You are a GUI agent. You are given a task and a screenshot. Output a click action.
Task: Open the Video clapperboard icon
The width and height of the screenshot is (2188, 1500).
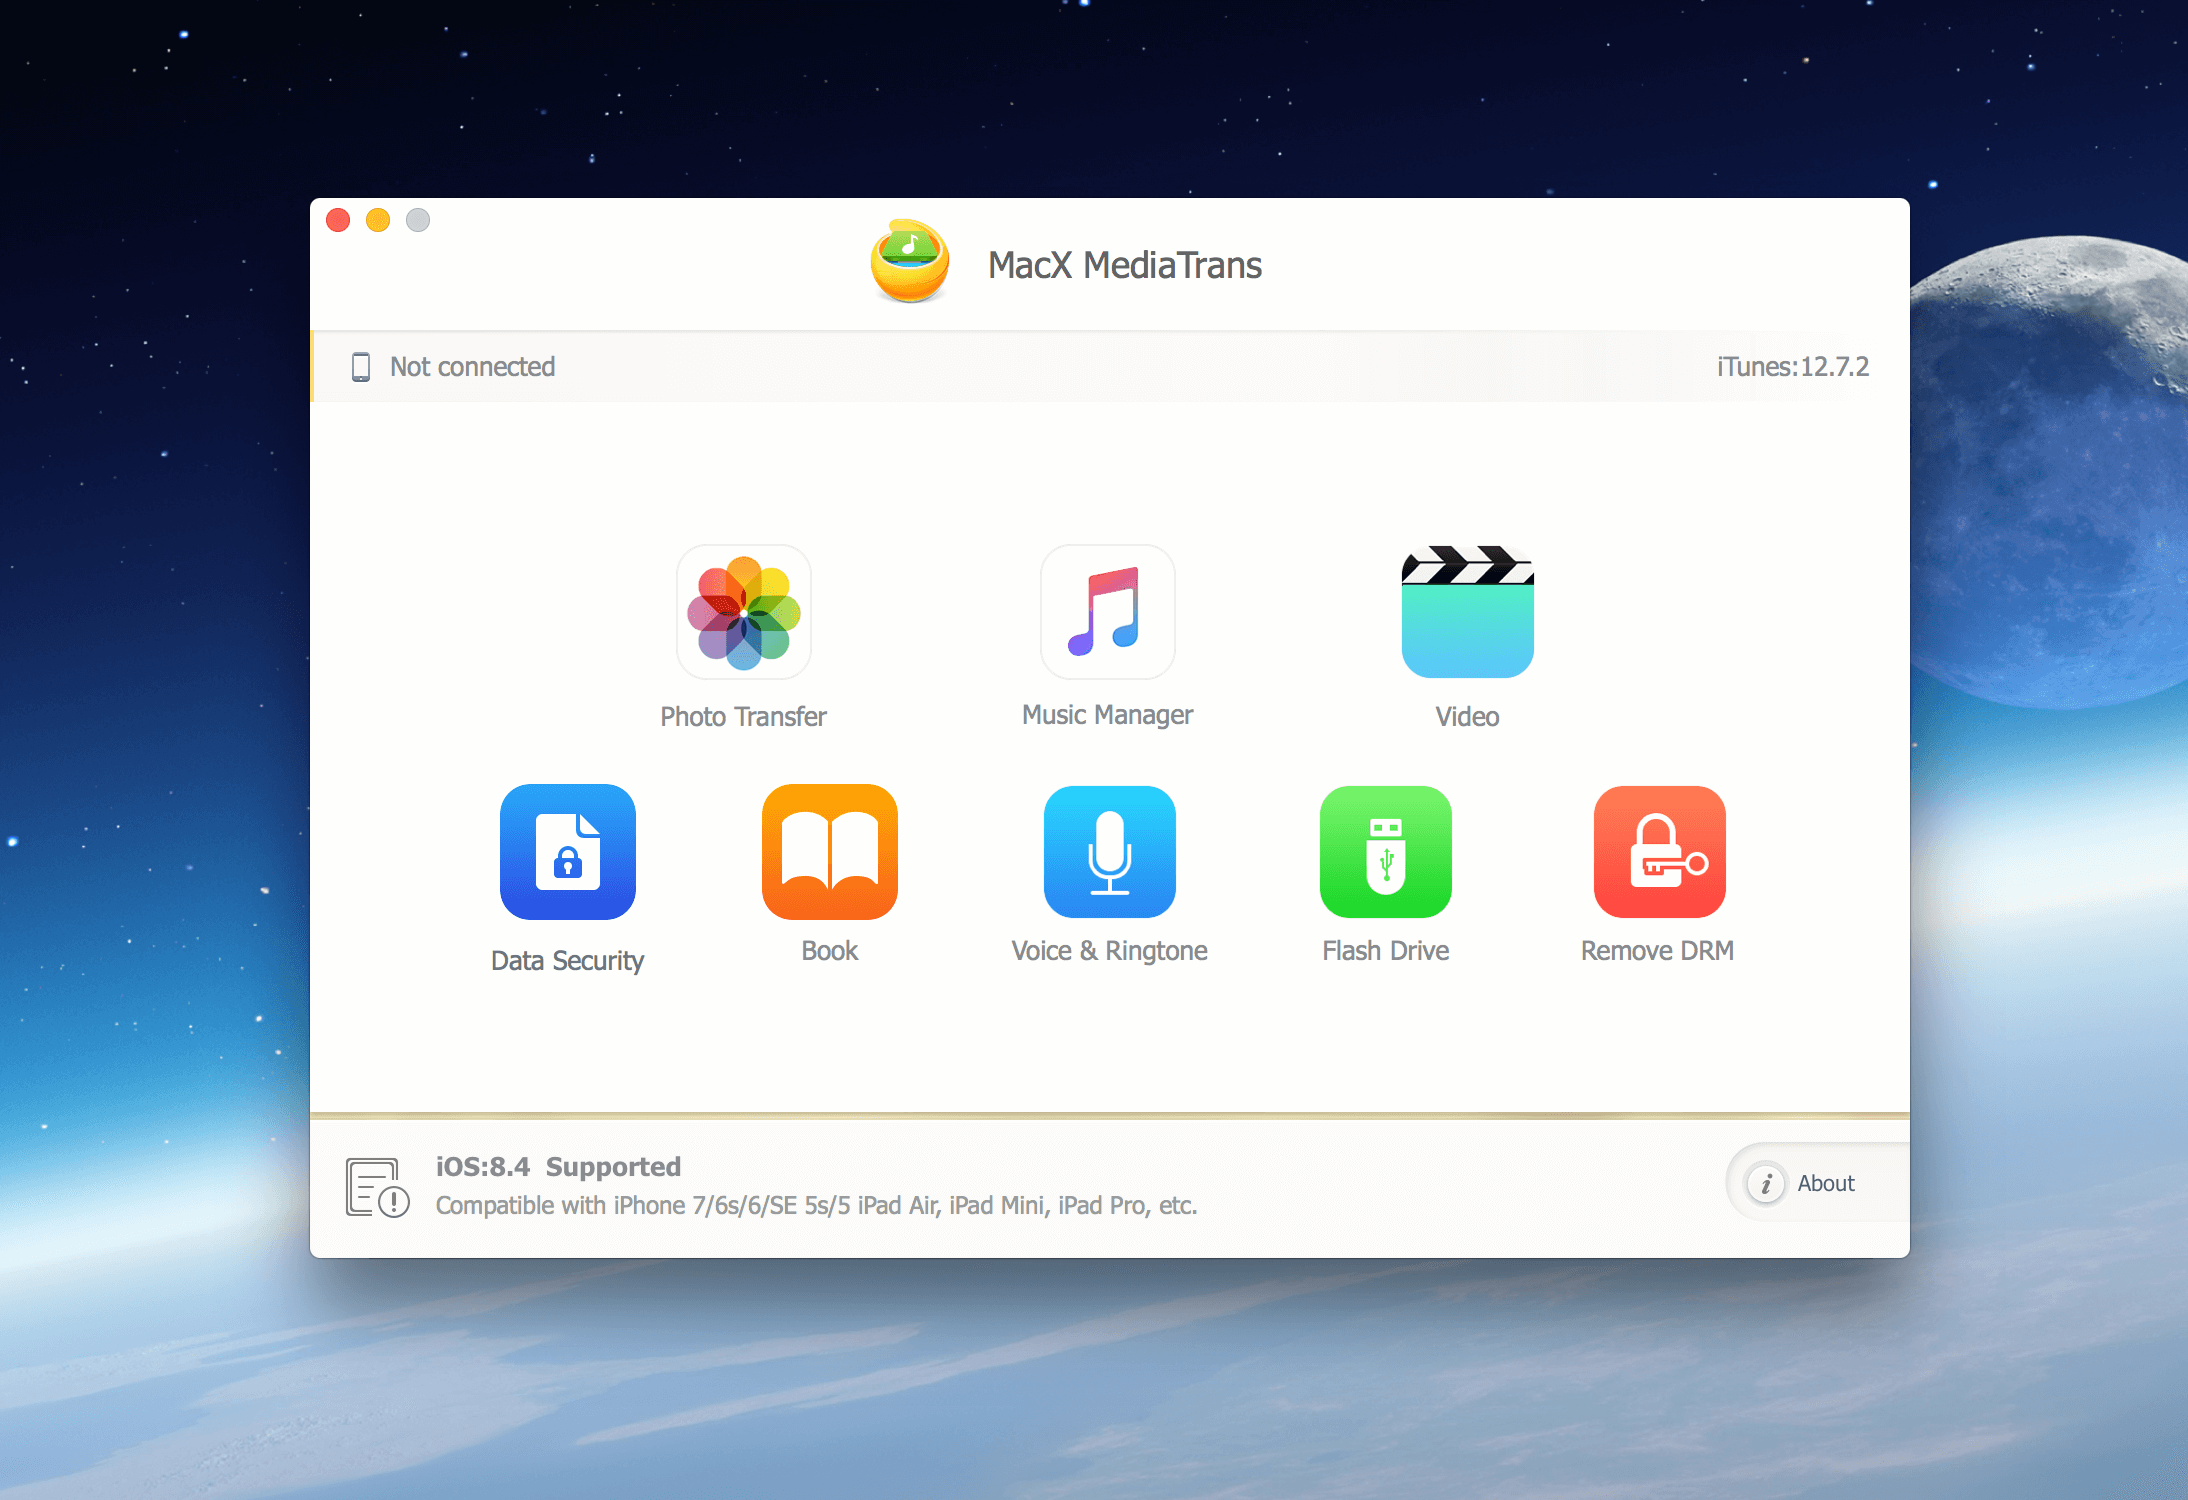1467,612
